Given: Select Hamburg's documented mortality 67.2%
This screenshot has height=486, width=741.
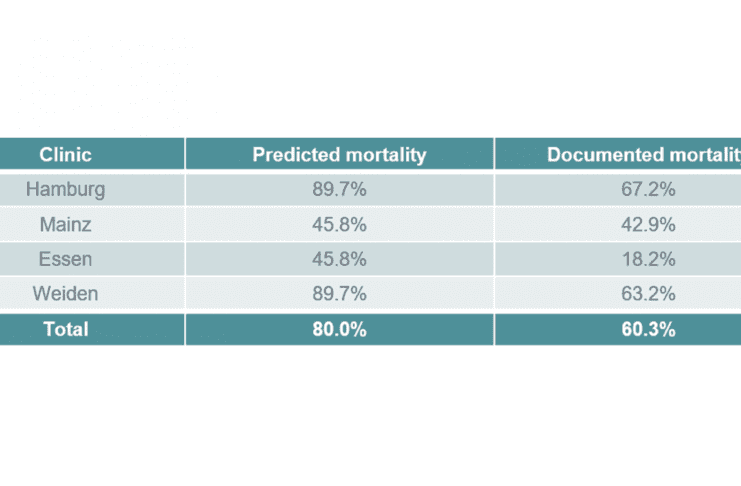Looking at the screenshot, I should point(647,189).
